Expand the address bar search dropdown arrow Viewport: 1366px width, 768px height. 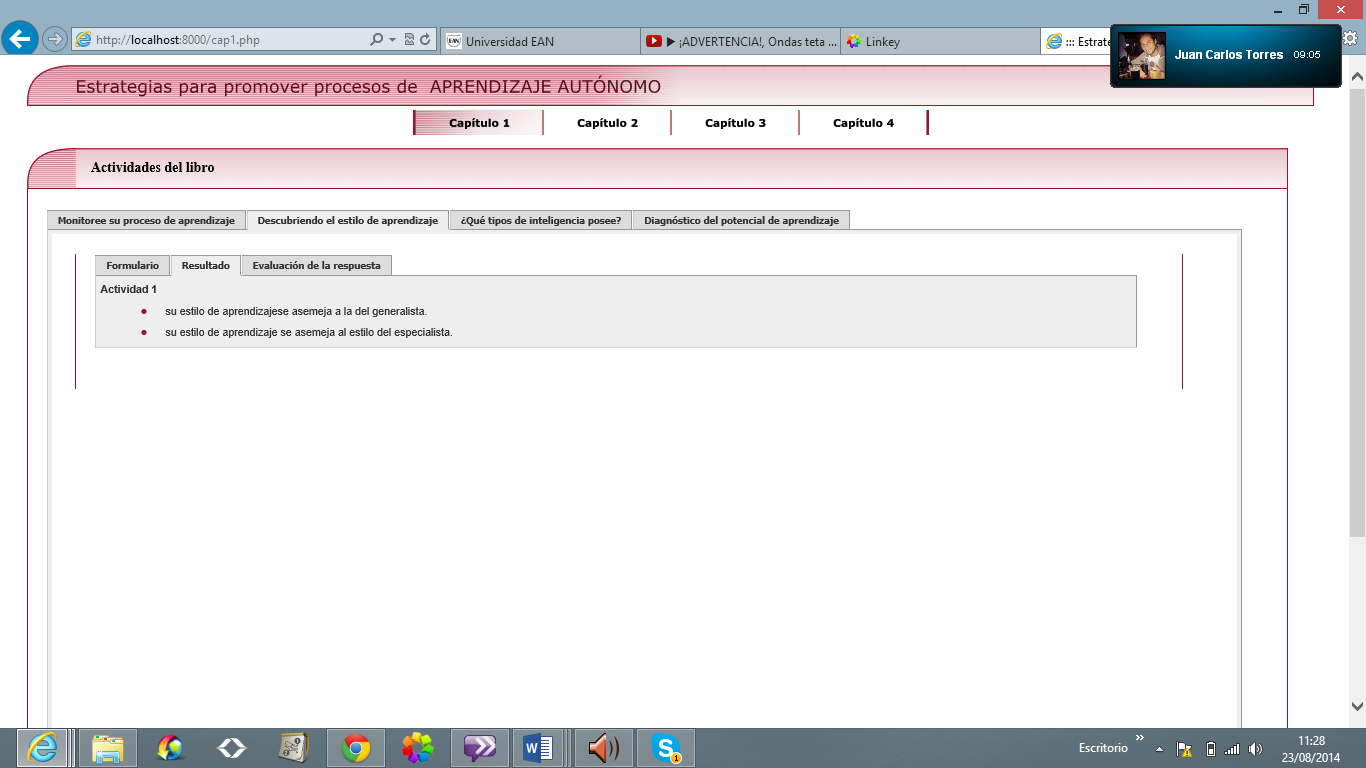(x=392, y=40)
